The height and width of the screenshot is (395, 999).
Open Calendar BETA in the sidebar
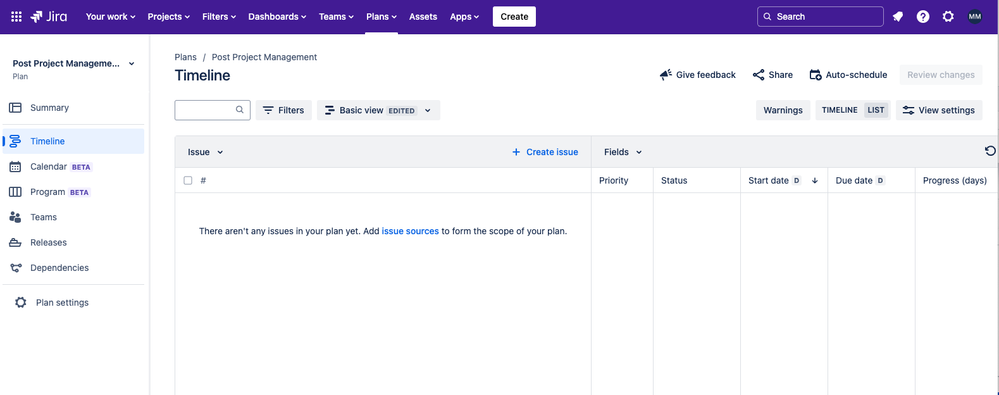[73, 167]
